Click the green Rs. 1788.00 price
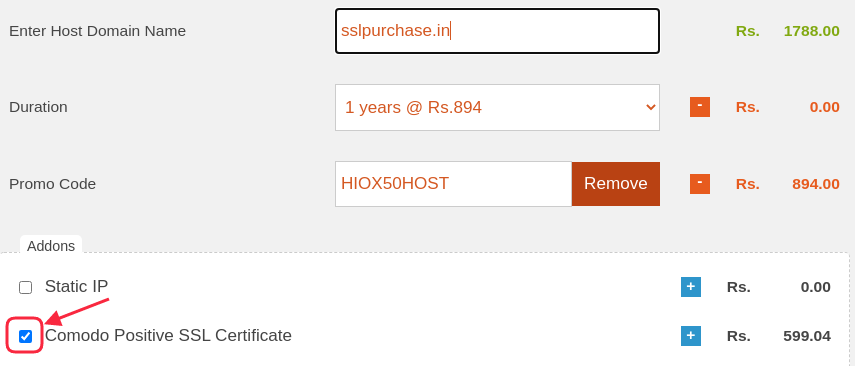Screen dimensions: 855x366 pyautogui.click(x=787, y=31)
